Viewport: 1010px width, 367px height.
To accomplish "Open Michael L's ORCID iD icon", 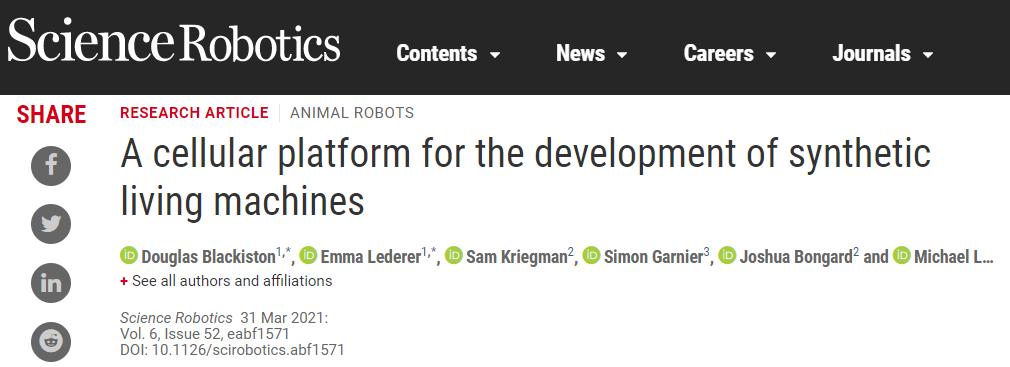I will point(902,256).
